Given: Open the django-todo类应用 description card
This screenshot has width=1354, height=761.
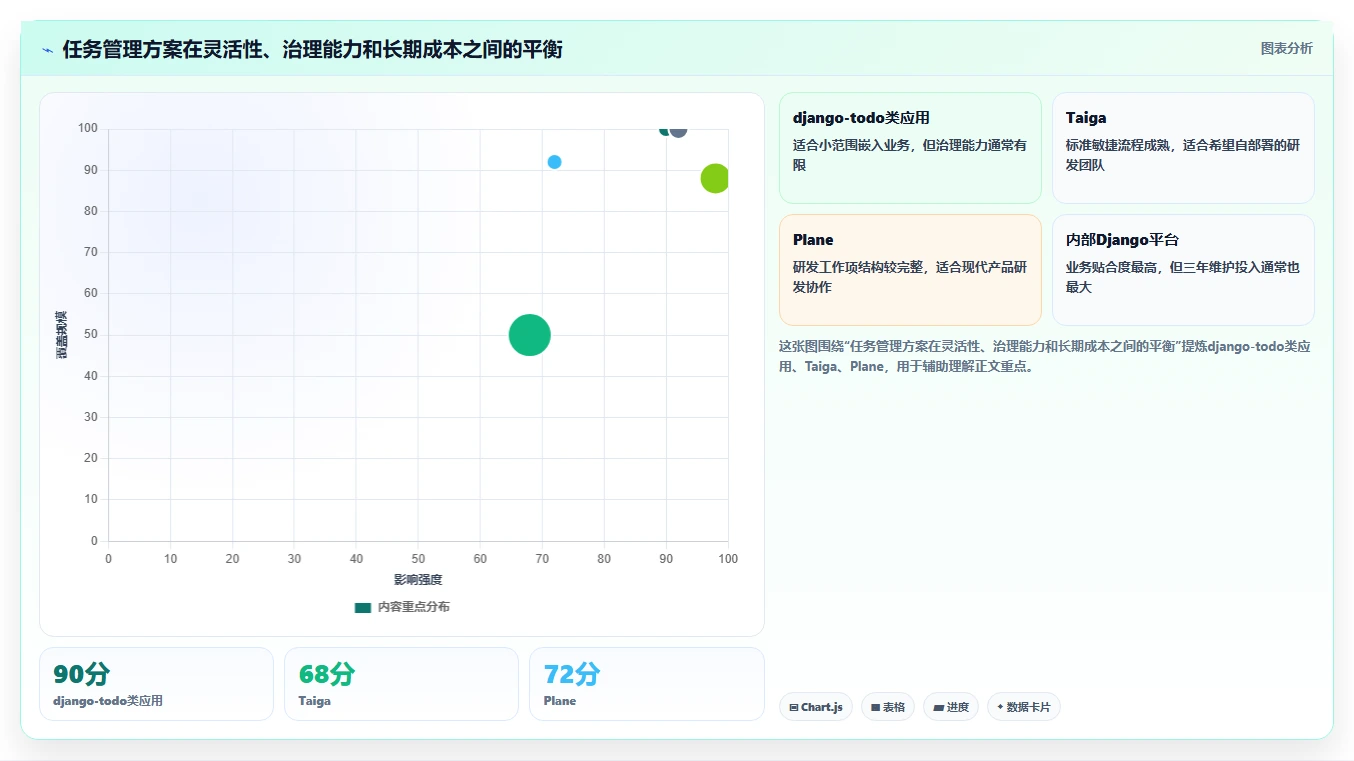Looking at the screenshot, I should click(910, 148).
